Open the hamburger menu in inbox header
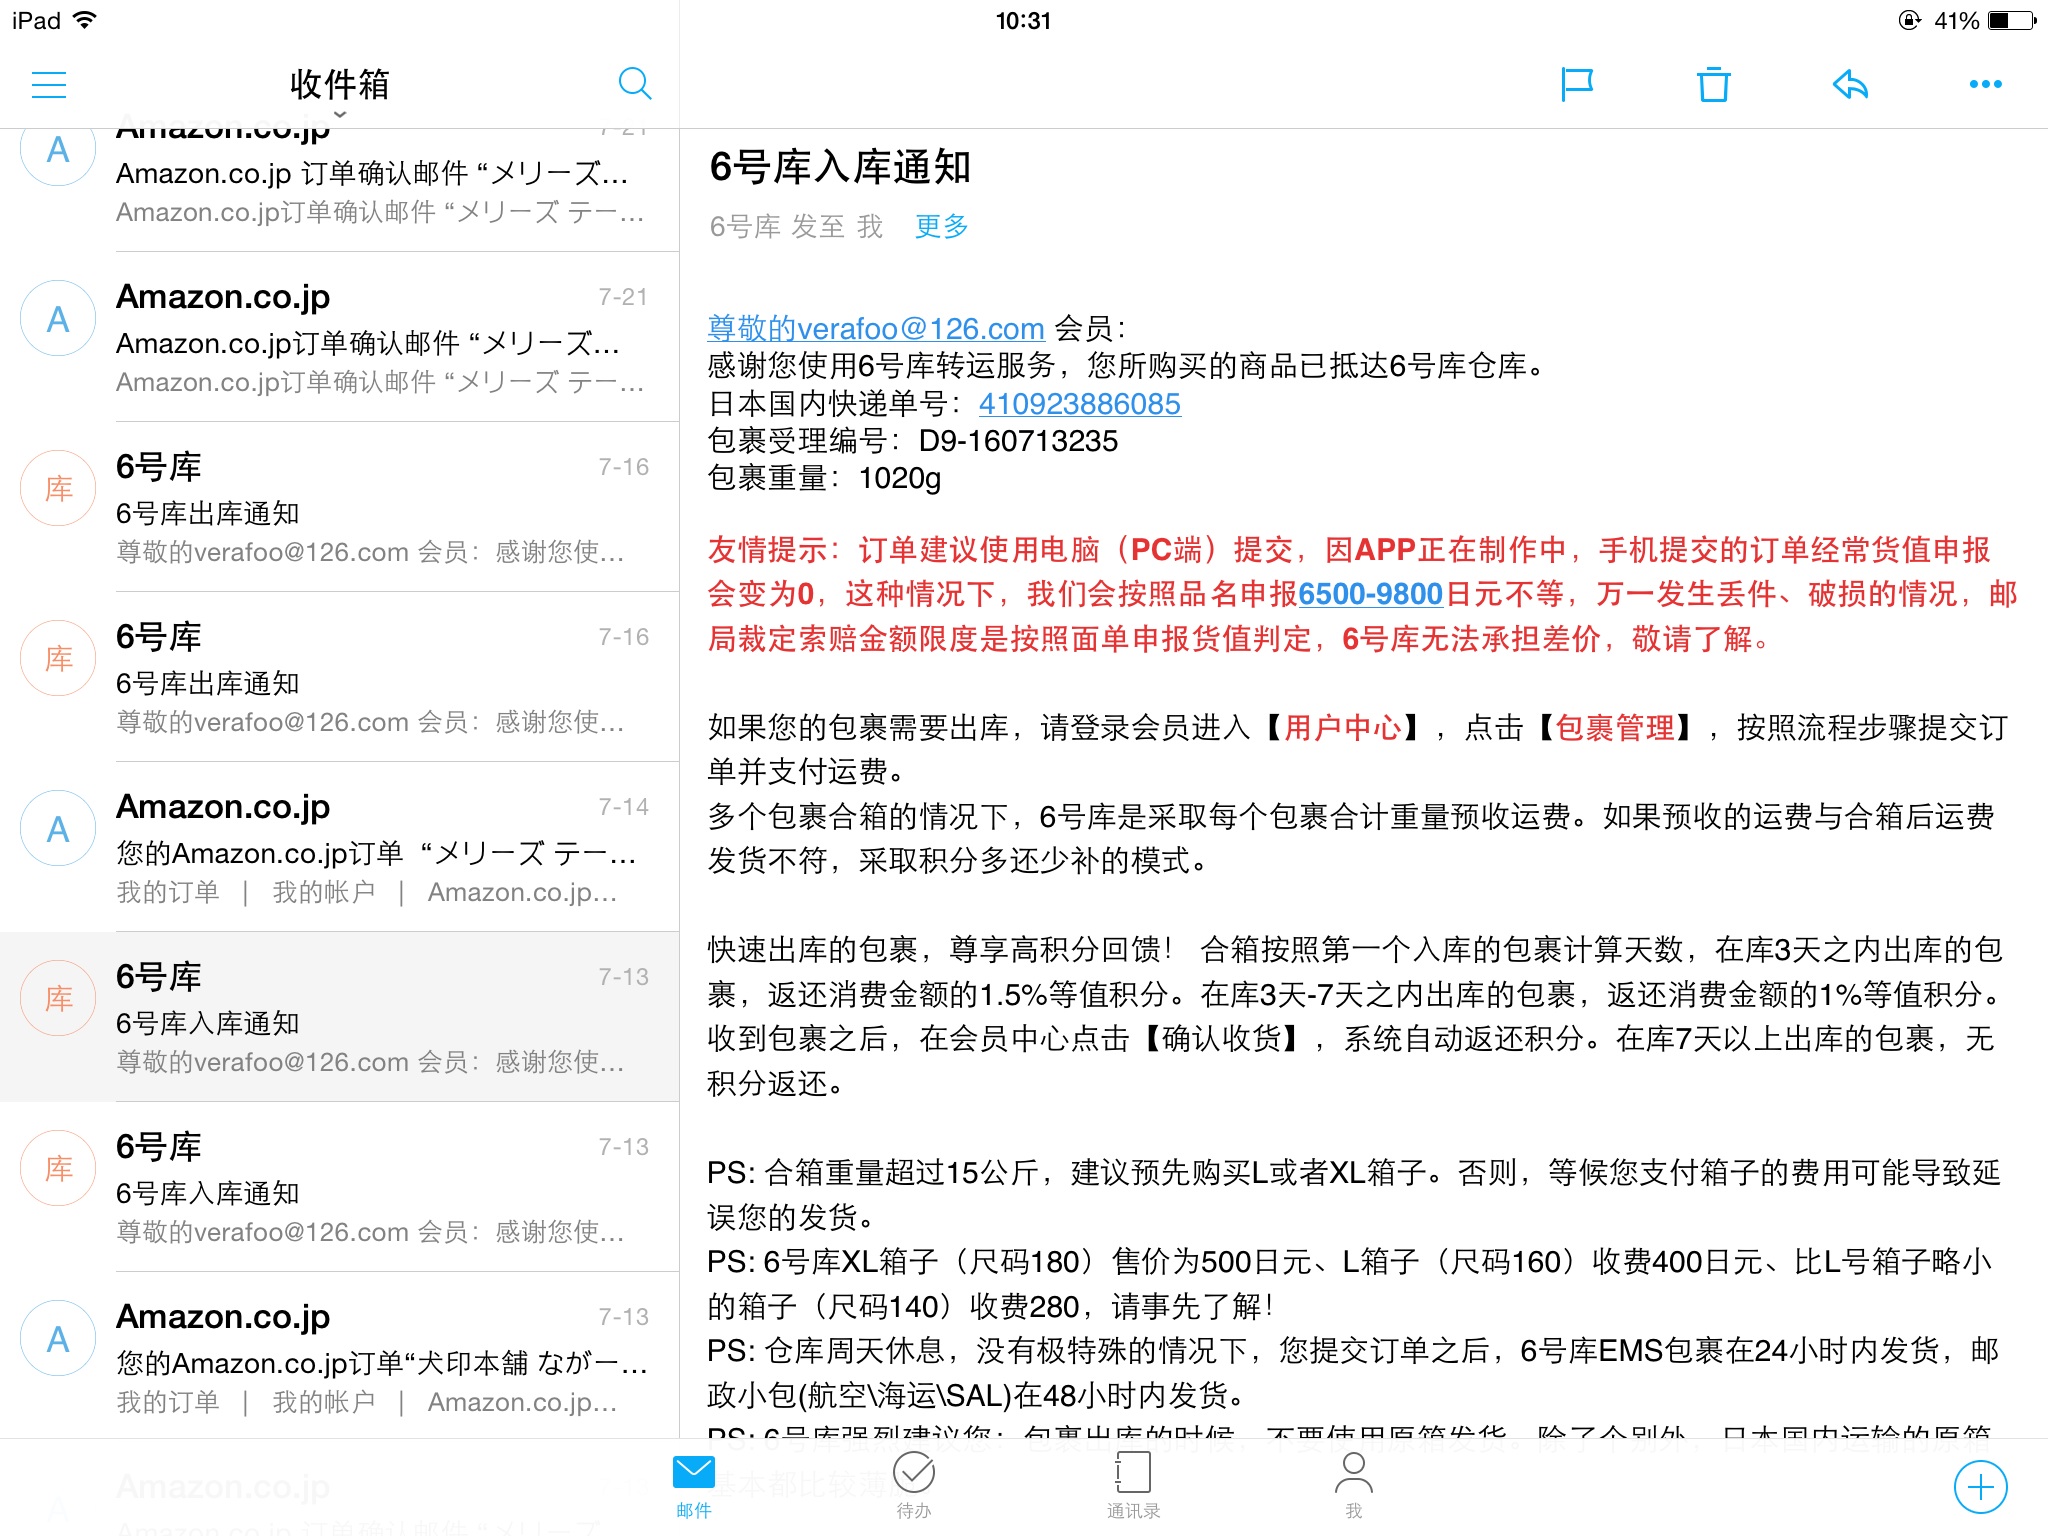Image resolution: width=2048 pixels, height=1536 pixels. click(49, 85)
